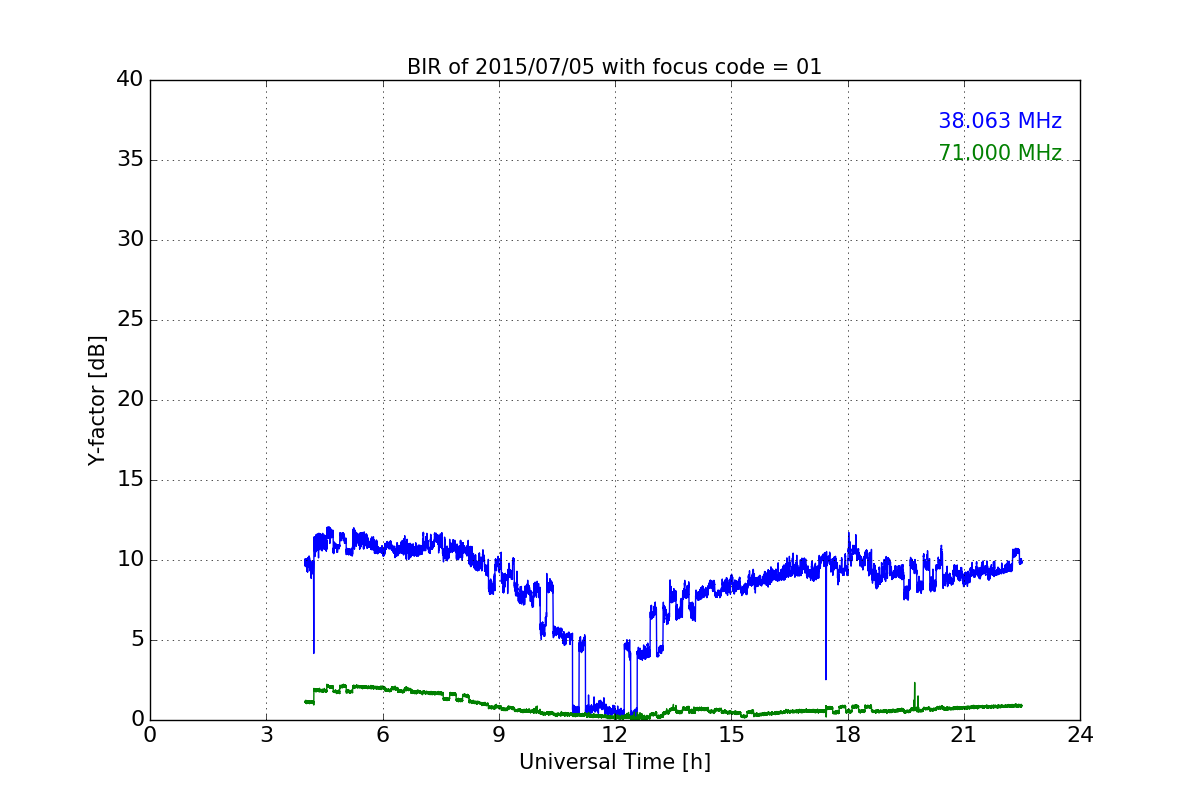Select the green 71.000 MHz legend label
Image resolution: width=1200 pixels, height=800 pixels.
pos(1000,153)
